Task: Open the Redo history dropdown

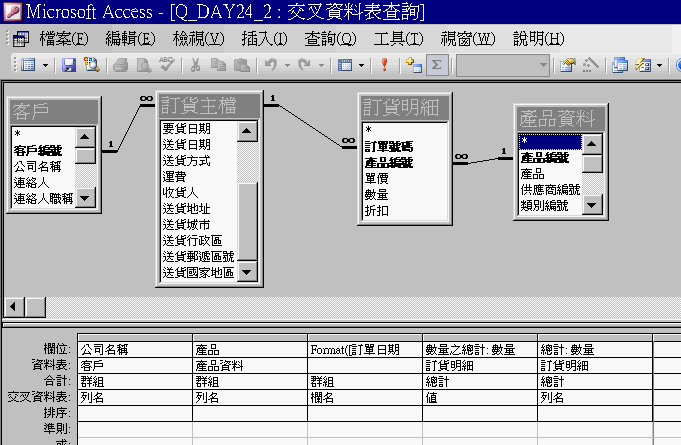Action: pyautogui.click(x=321, y=66)
